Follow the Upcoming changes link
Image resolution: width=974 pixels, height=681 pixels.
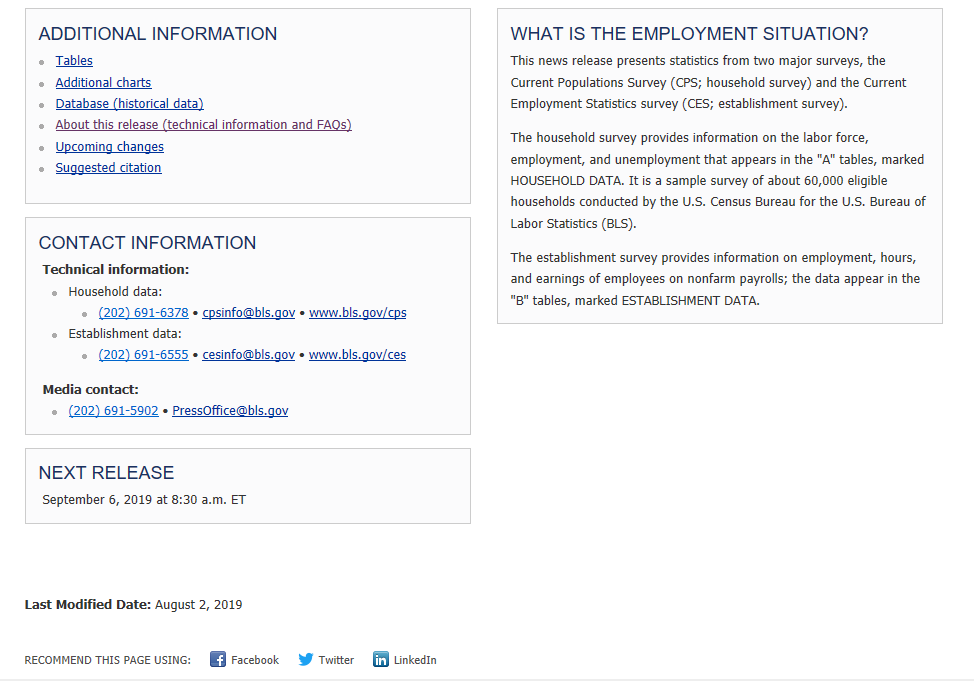point(109,147)
